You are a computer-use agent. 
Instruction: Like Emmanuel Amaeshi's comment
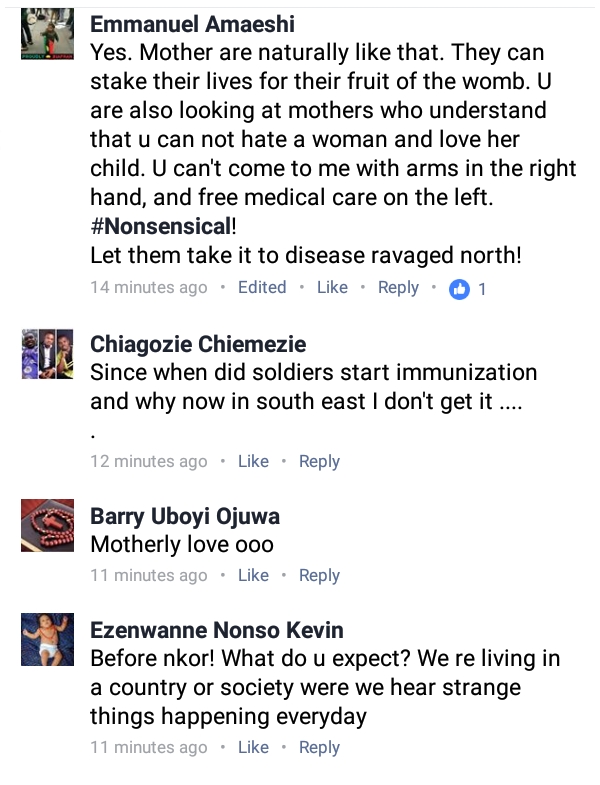332,287
